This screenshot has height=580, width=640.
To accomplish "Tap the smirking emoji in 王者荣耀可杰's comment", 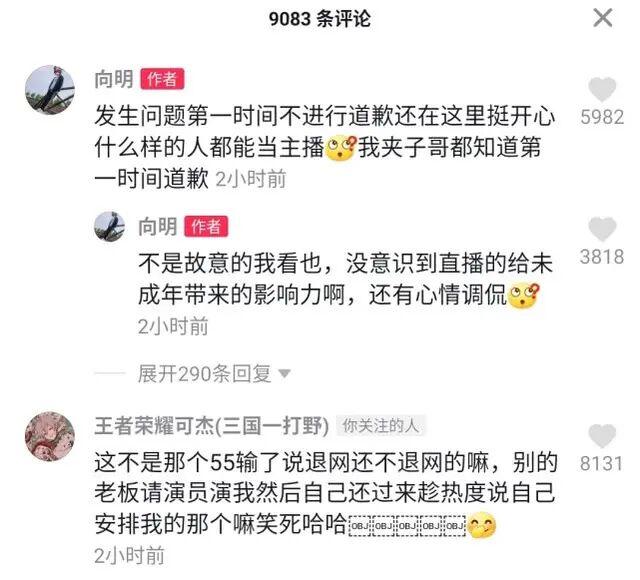I will [482, 525].
